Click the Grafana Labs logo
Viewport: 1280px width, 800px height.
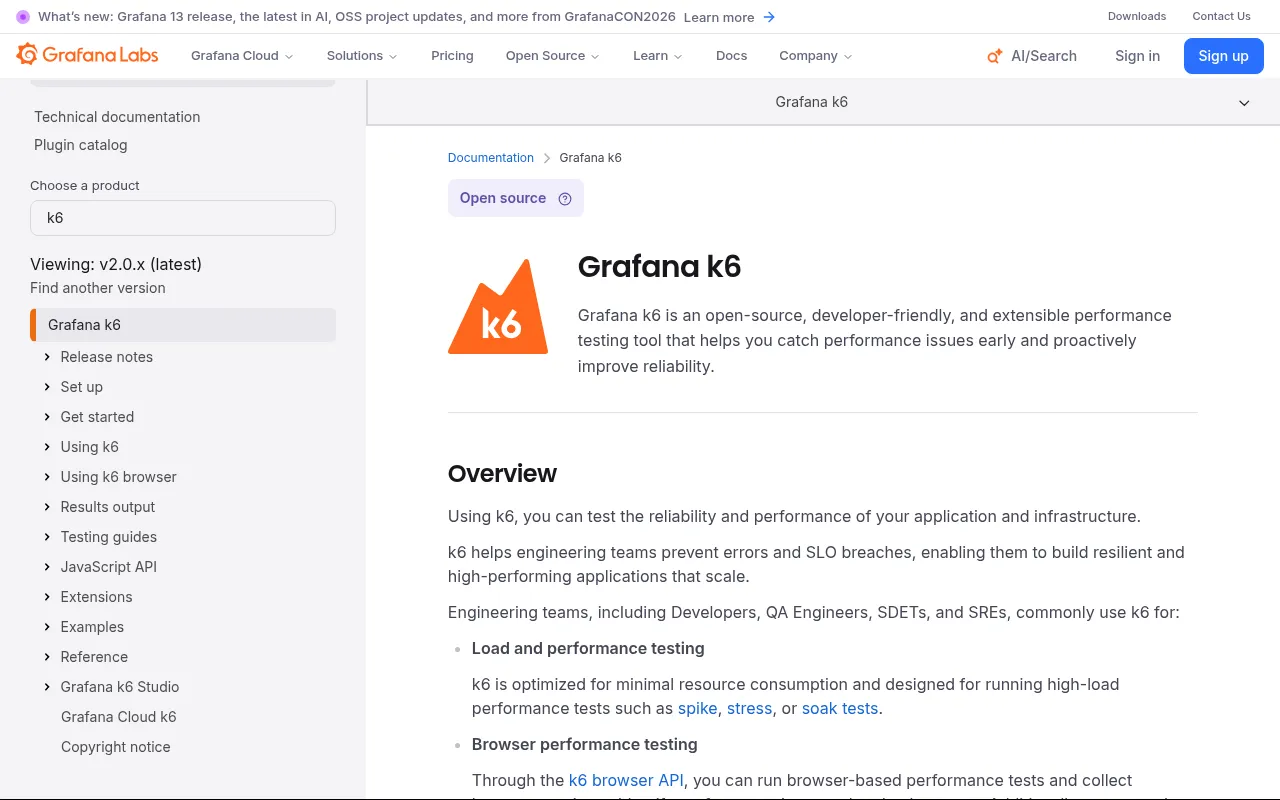[87, 55]
